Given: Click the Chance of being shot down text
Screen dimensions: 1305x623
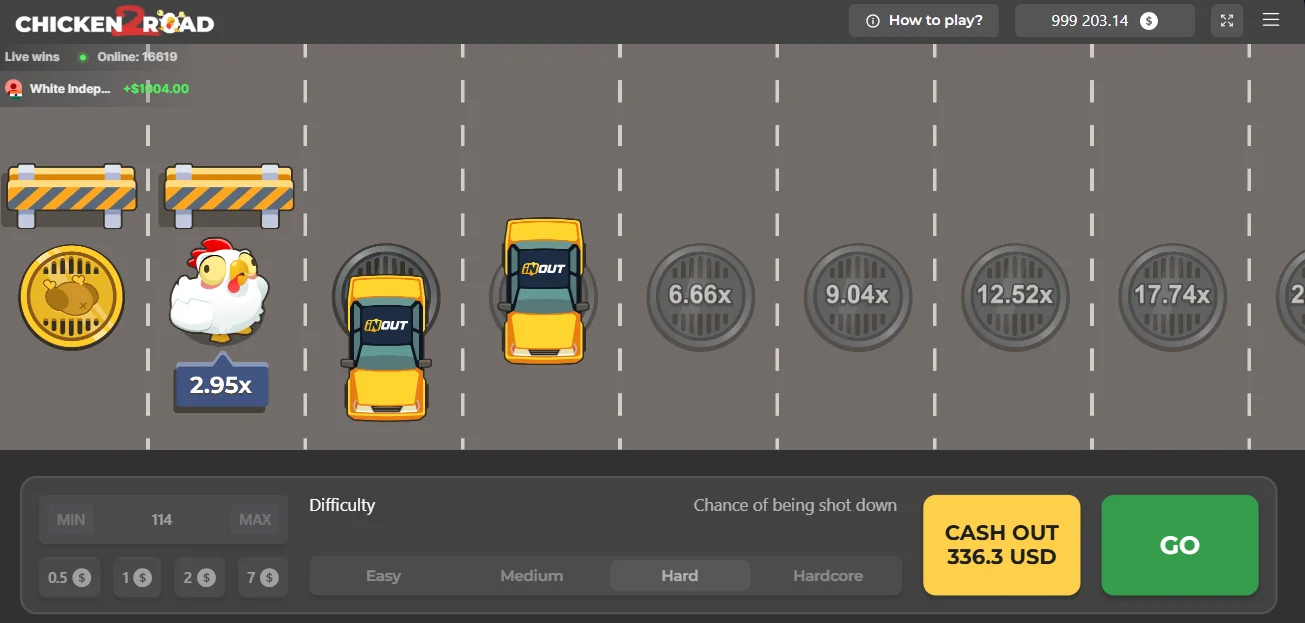Looking at the screenshot, I should 795,505.
